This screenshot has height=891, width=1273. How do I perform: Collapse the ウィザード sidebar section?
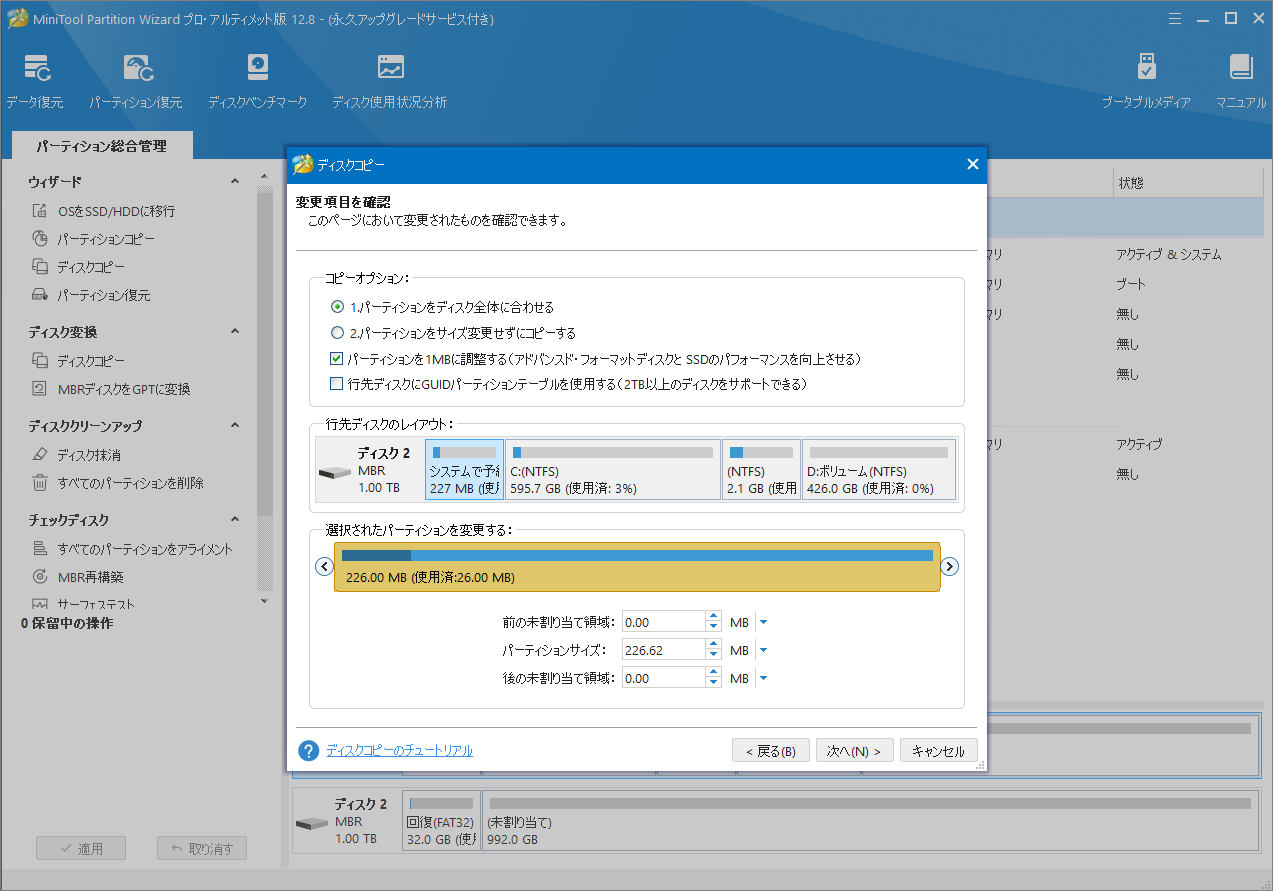234,180
